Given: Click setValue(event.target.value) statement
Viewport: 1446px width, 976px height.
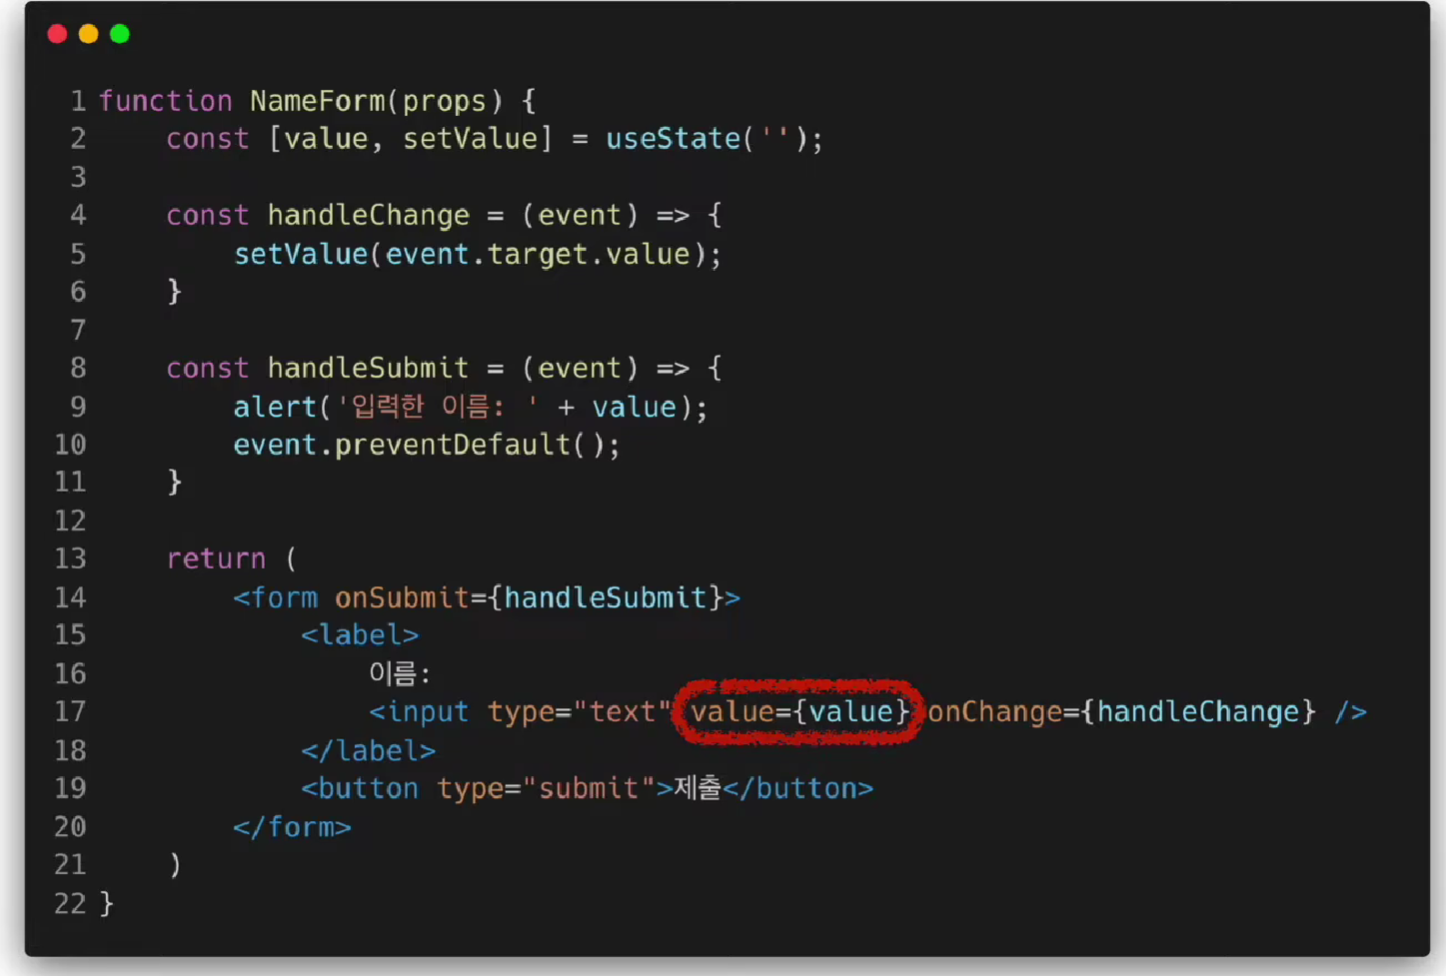Looking at the screenshot, I should click(476, 254).
